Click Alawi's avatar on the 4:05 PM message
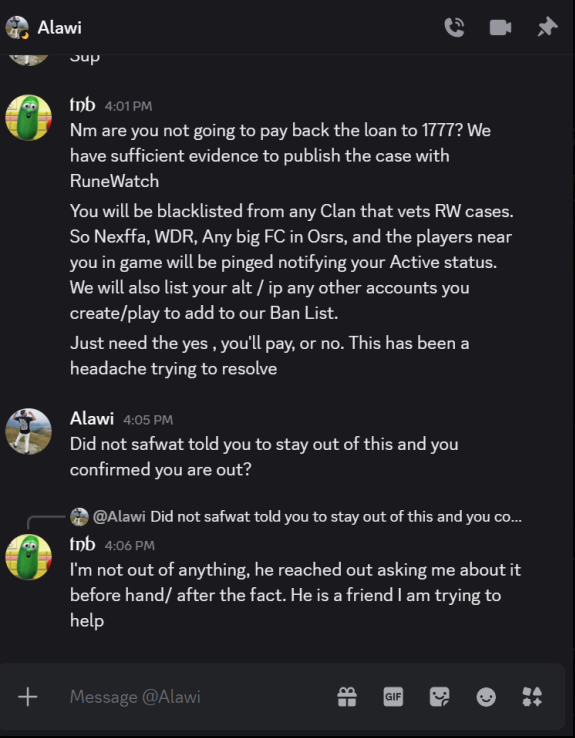The height and width of the screenshot is (738, 575). (x=28, y=431)
